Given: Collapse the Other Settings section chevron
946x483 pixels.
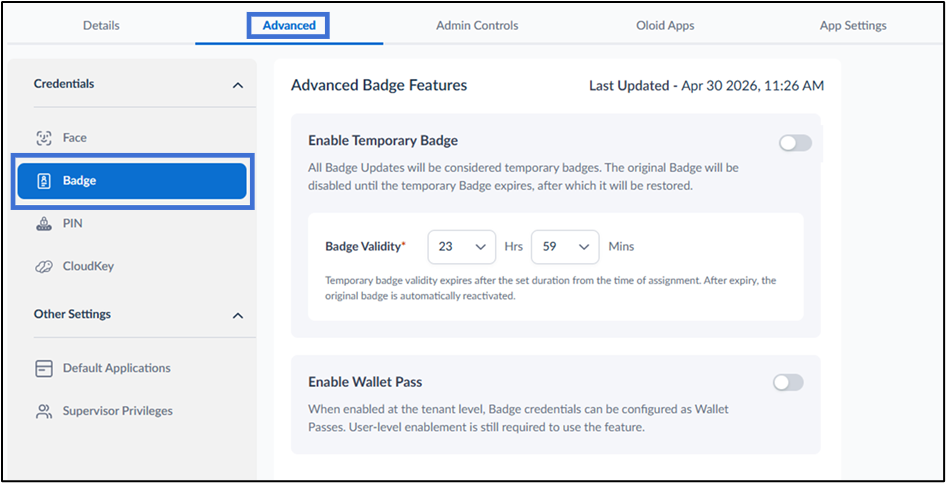Looking at the screenshot, I should pos(238,316).
